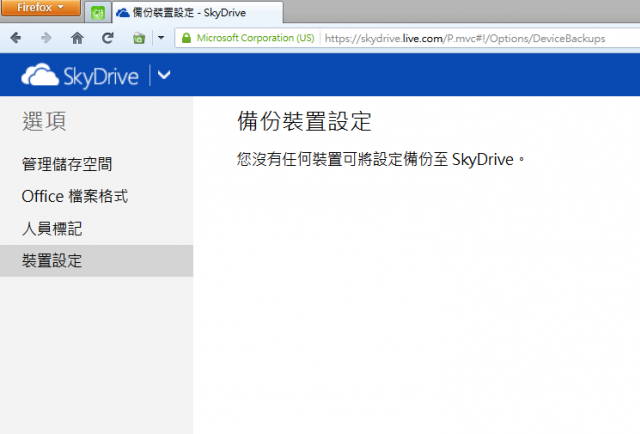Expand the dropdown arrow beside camera icon

coord(161,38)
